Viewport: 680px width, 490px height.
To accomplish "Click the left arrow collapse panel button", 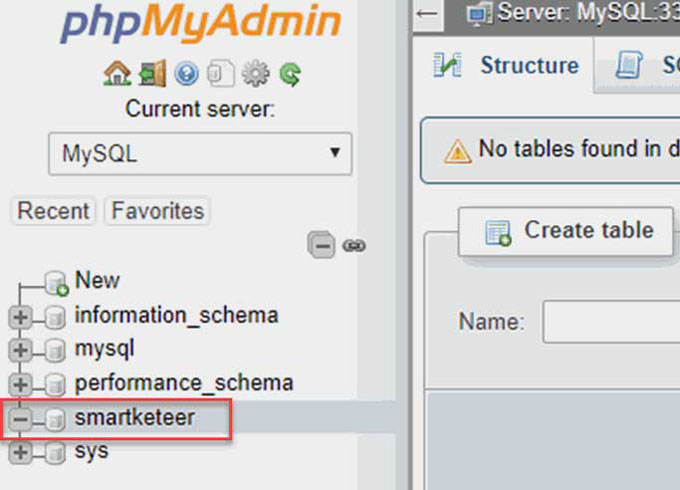I will point(427,14).
